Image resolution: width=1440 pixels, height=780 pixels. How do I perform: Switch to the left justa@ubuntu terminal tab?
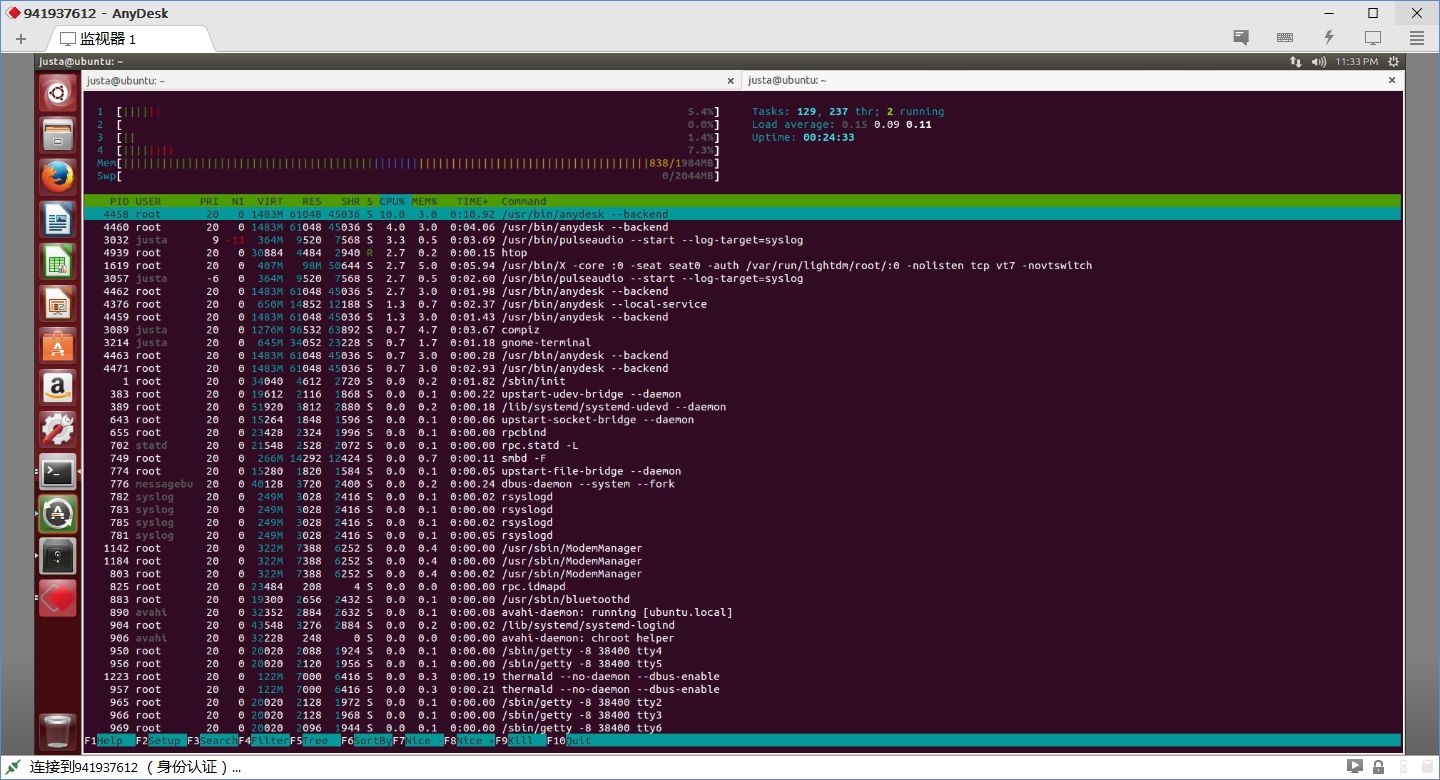(x=411, y=80)
